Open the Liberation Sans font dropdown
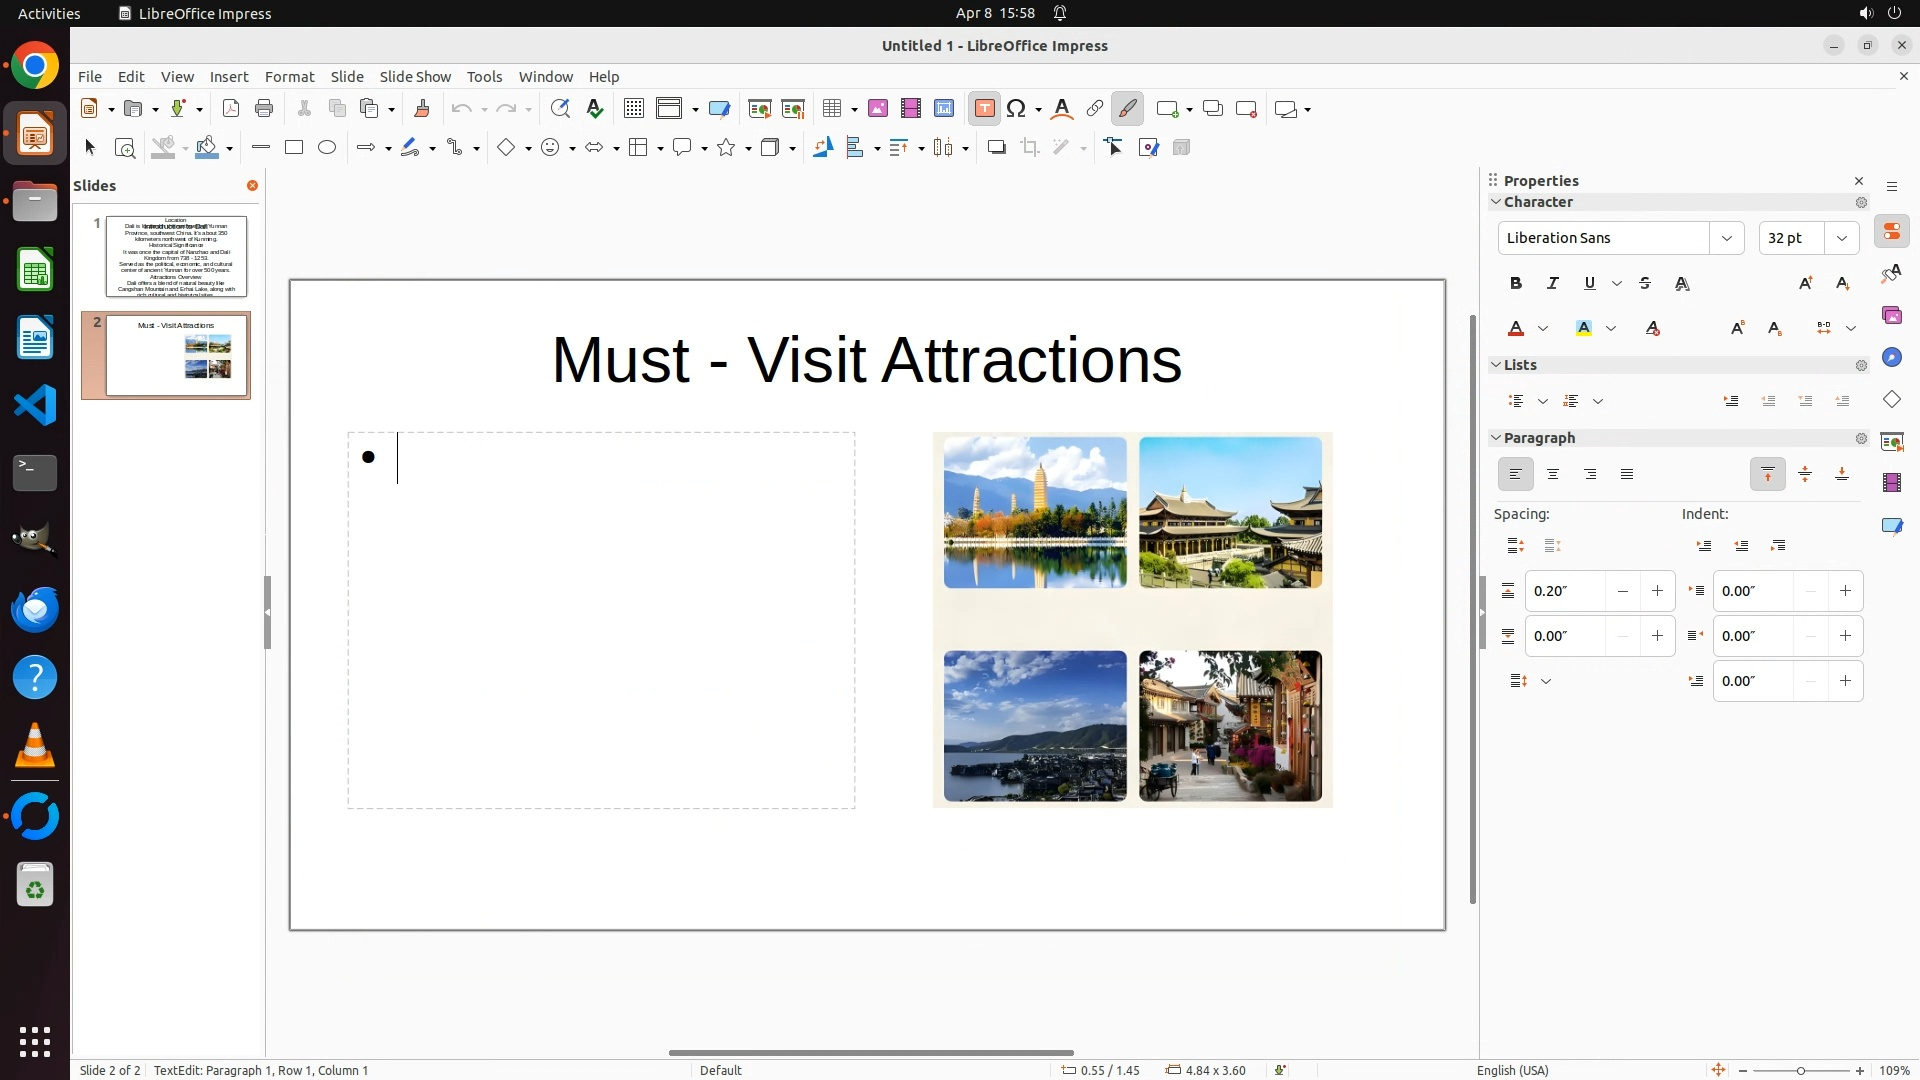Screen dimensions: 1920x1080 (1727, 238)
